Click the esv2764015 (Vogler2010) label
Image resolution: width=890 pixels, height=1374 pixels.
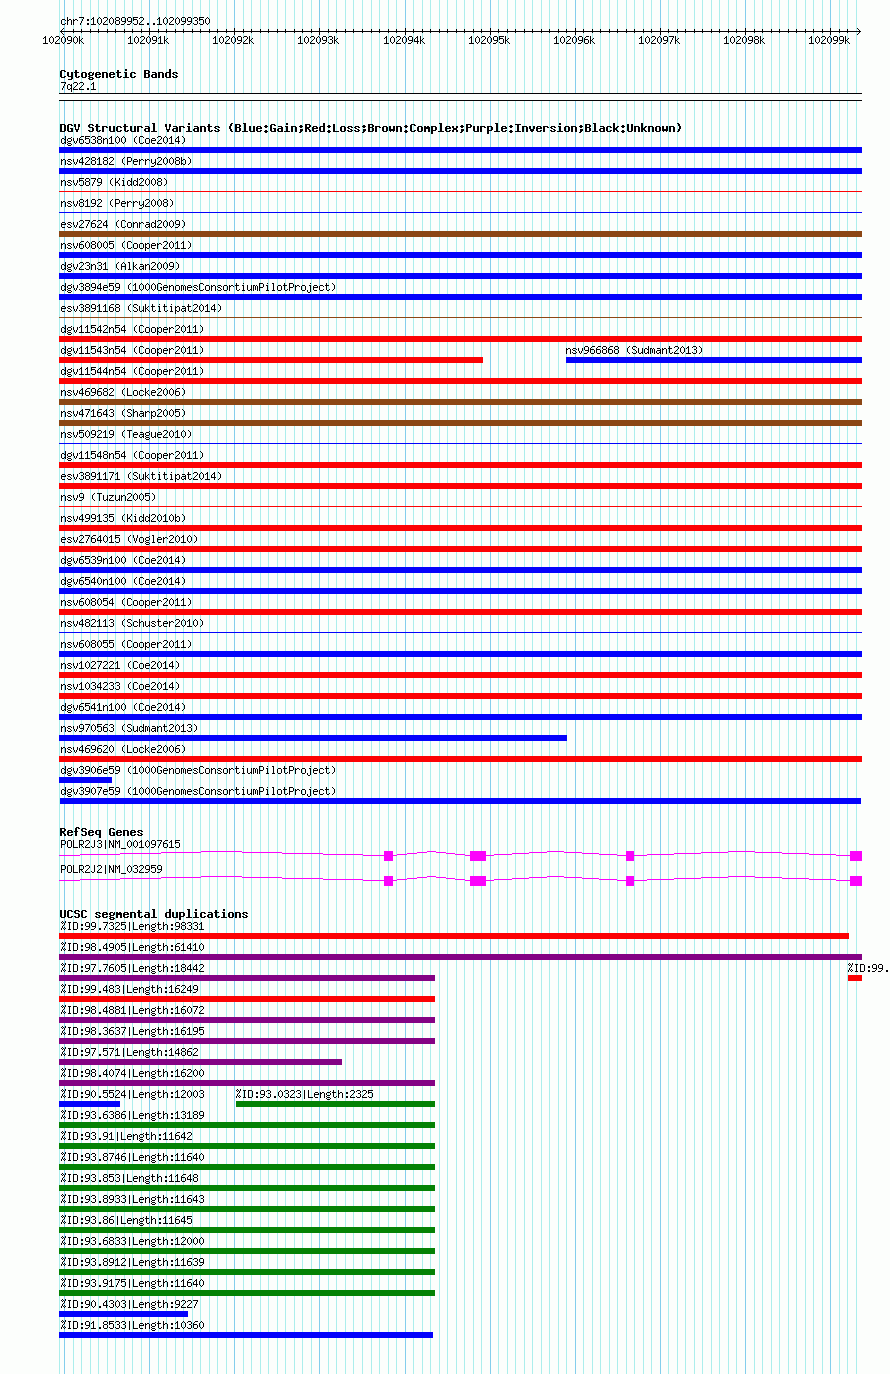(x=129, y=539)
